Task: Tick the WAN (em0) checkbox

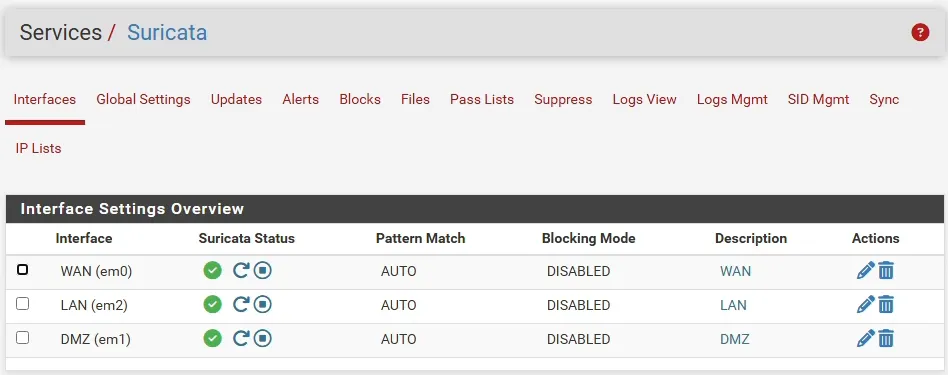Action: click(22, 269)
